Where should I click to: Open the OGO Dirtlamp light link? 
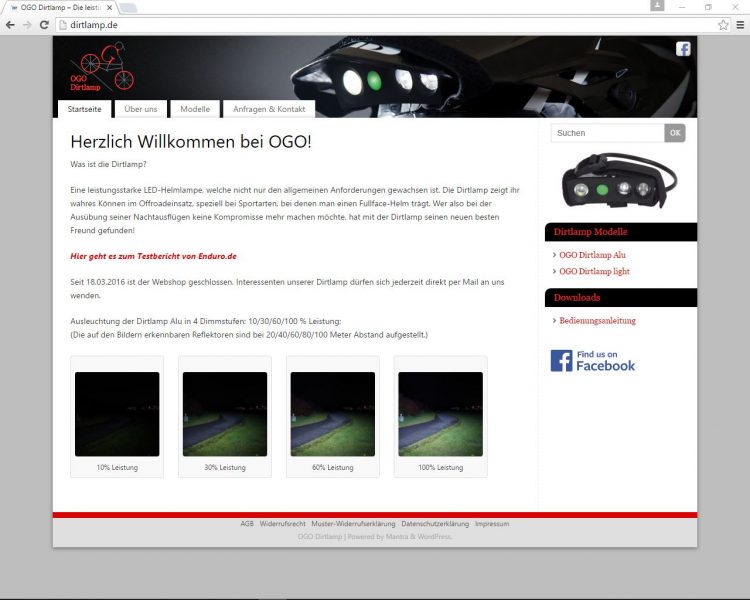(594, 271)
